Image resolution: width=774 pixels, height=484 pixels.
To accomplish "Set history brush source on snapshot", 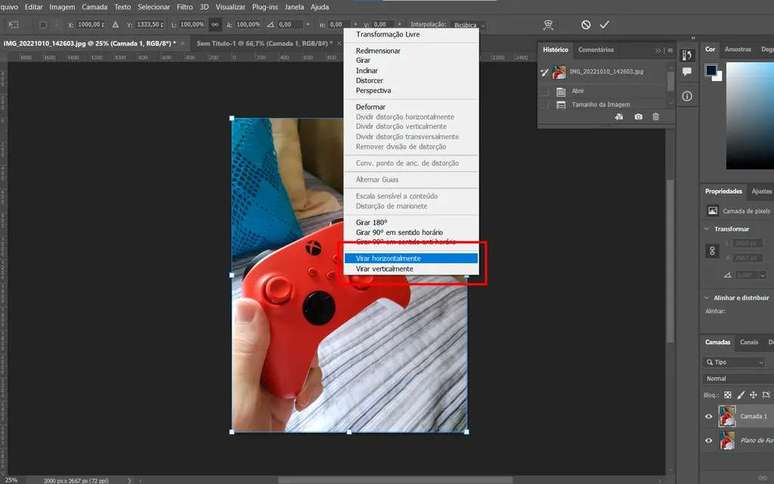I will tap(544, 73).
